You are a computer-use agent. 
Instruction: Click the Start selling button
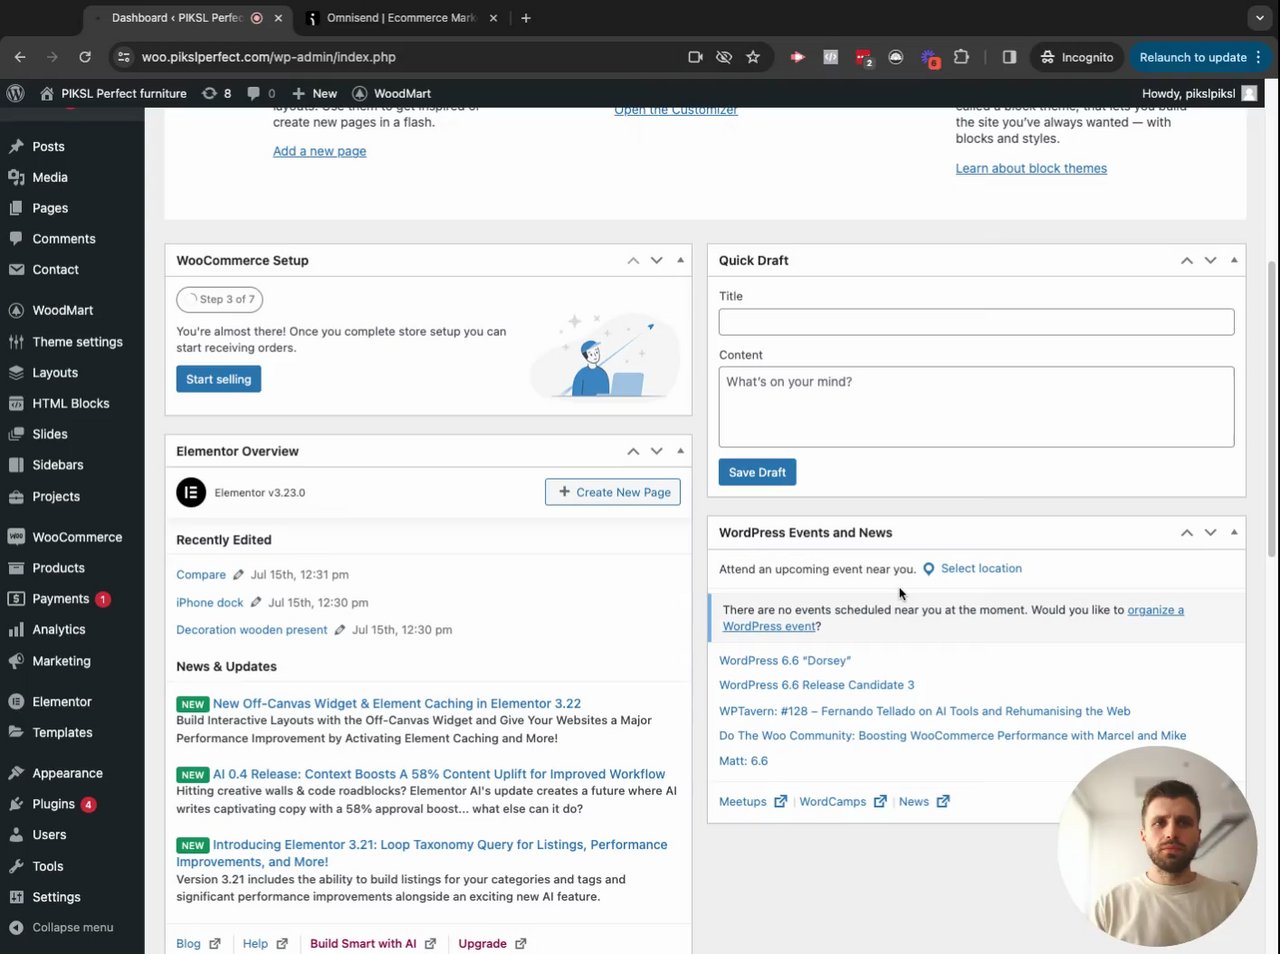(218, 379)
